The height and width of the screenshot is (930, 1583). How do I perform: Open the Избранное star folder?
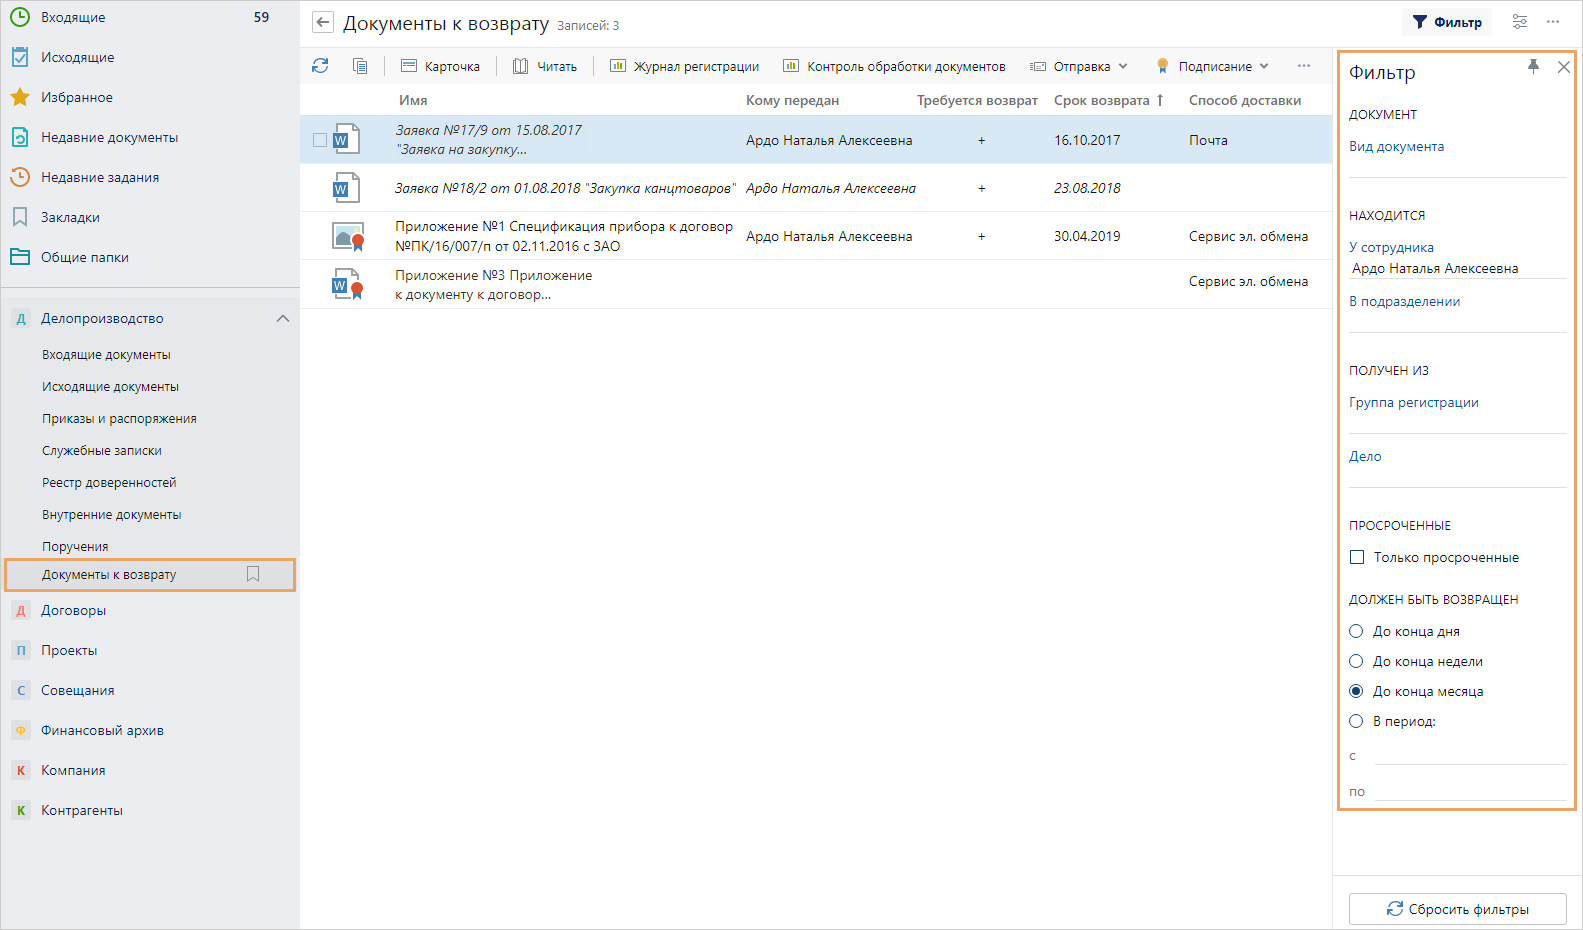[76, 97]
